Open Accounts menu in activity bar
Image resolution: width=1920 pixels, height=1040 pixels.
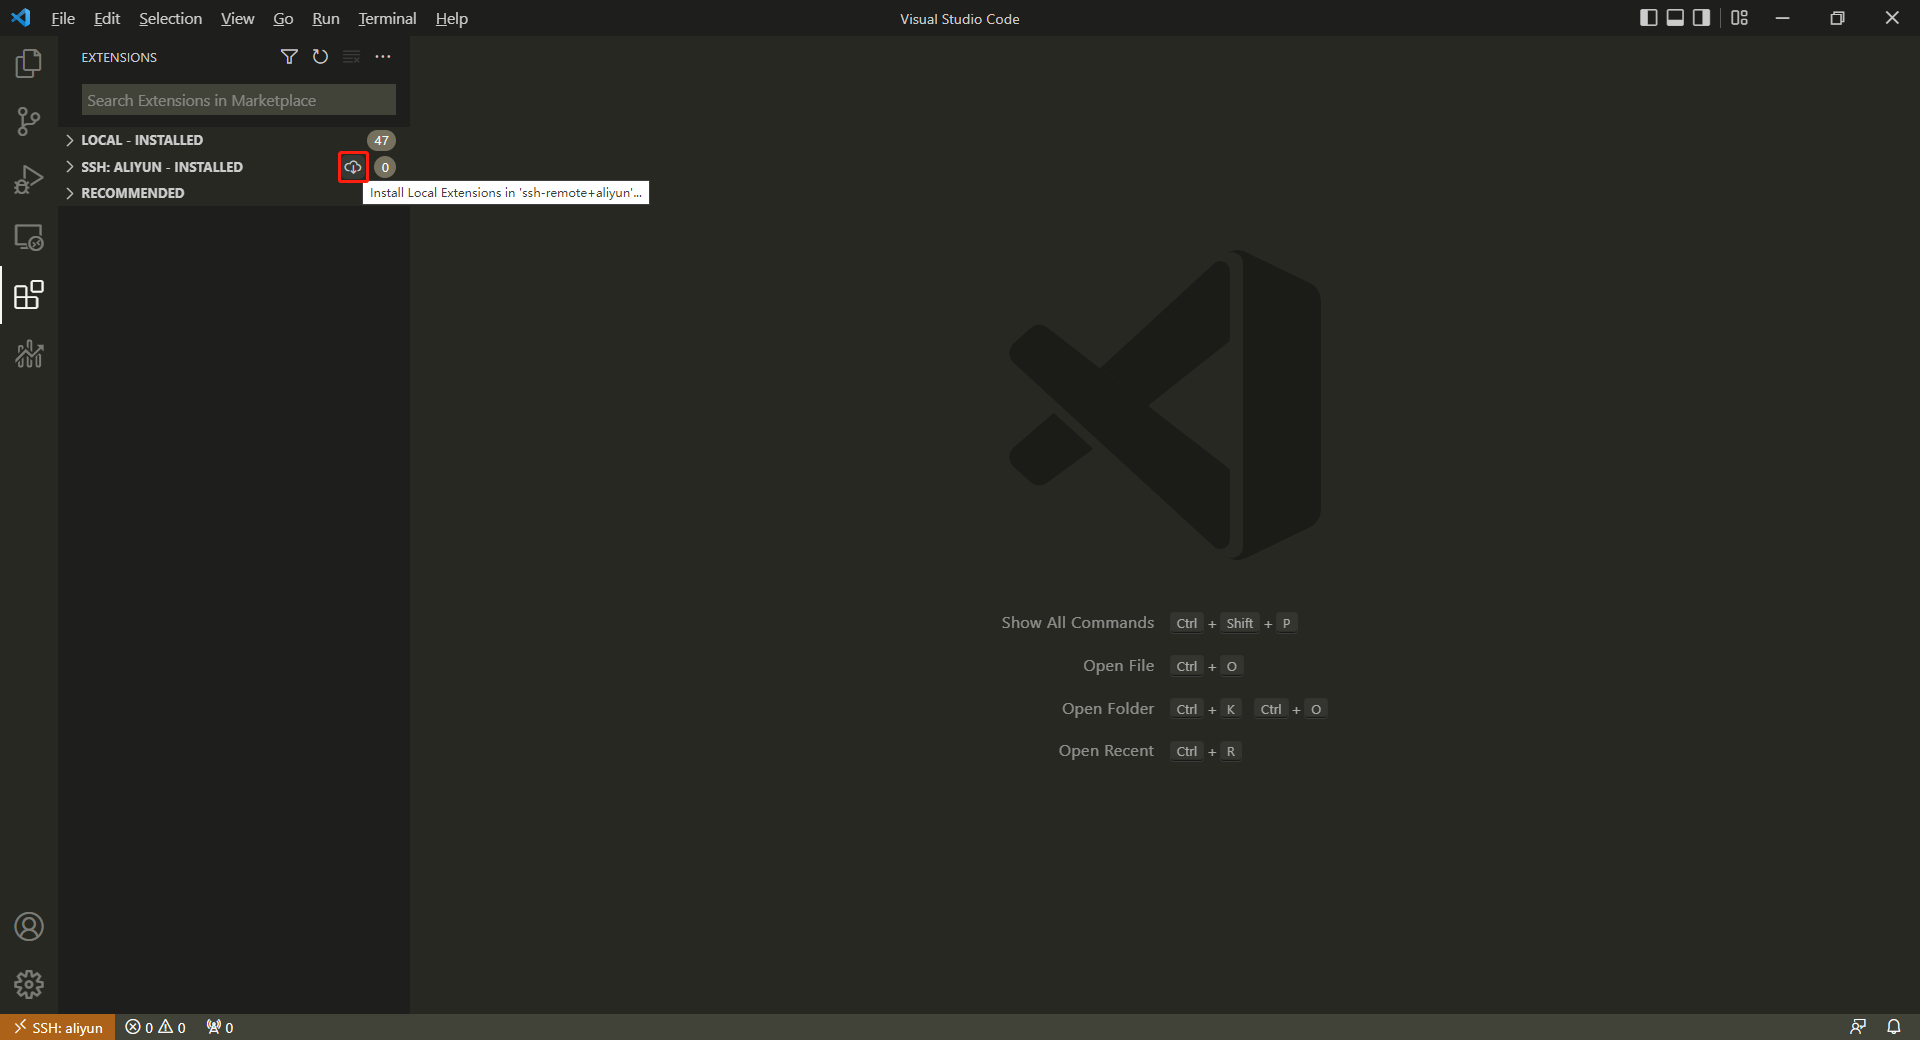[x=29, y=927]
